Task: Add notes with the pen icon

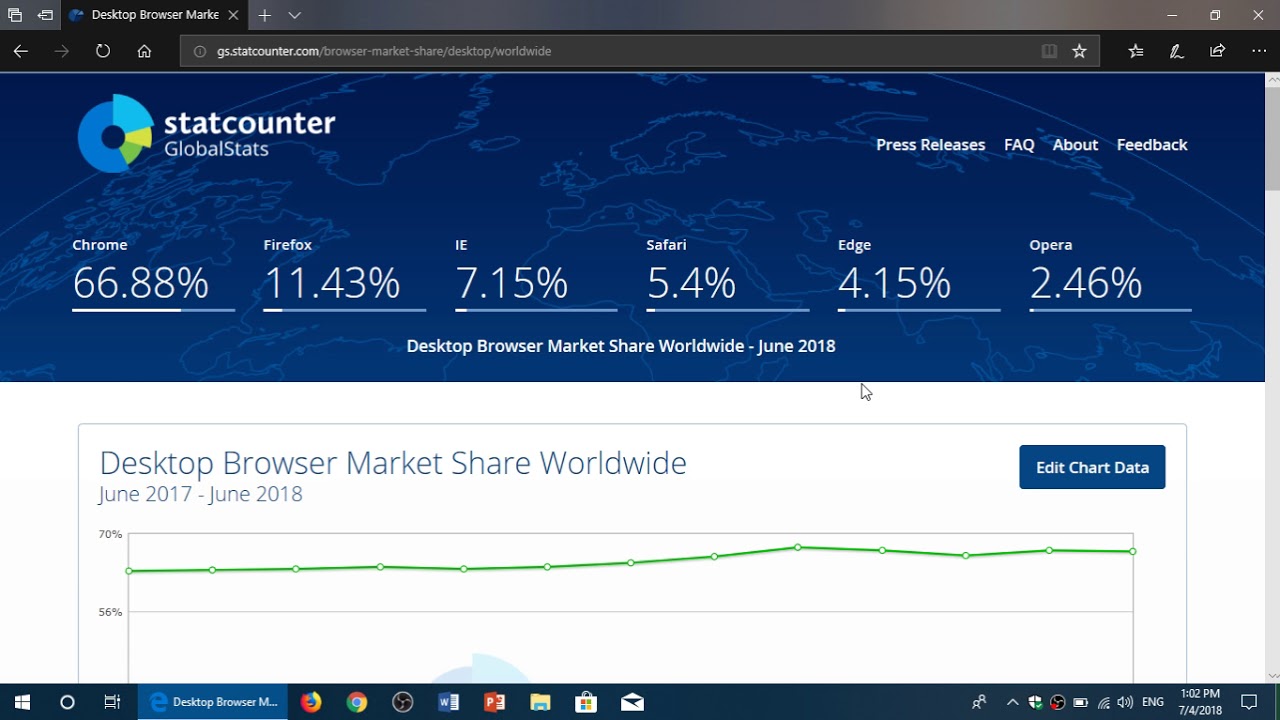Action: [x=1177, y=51]
